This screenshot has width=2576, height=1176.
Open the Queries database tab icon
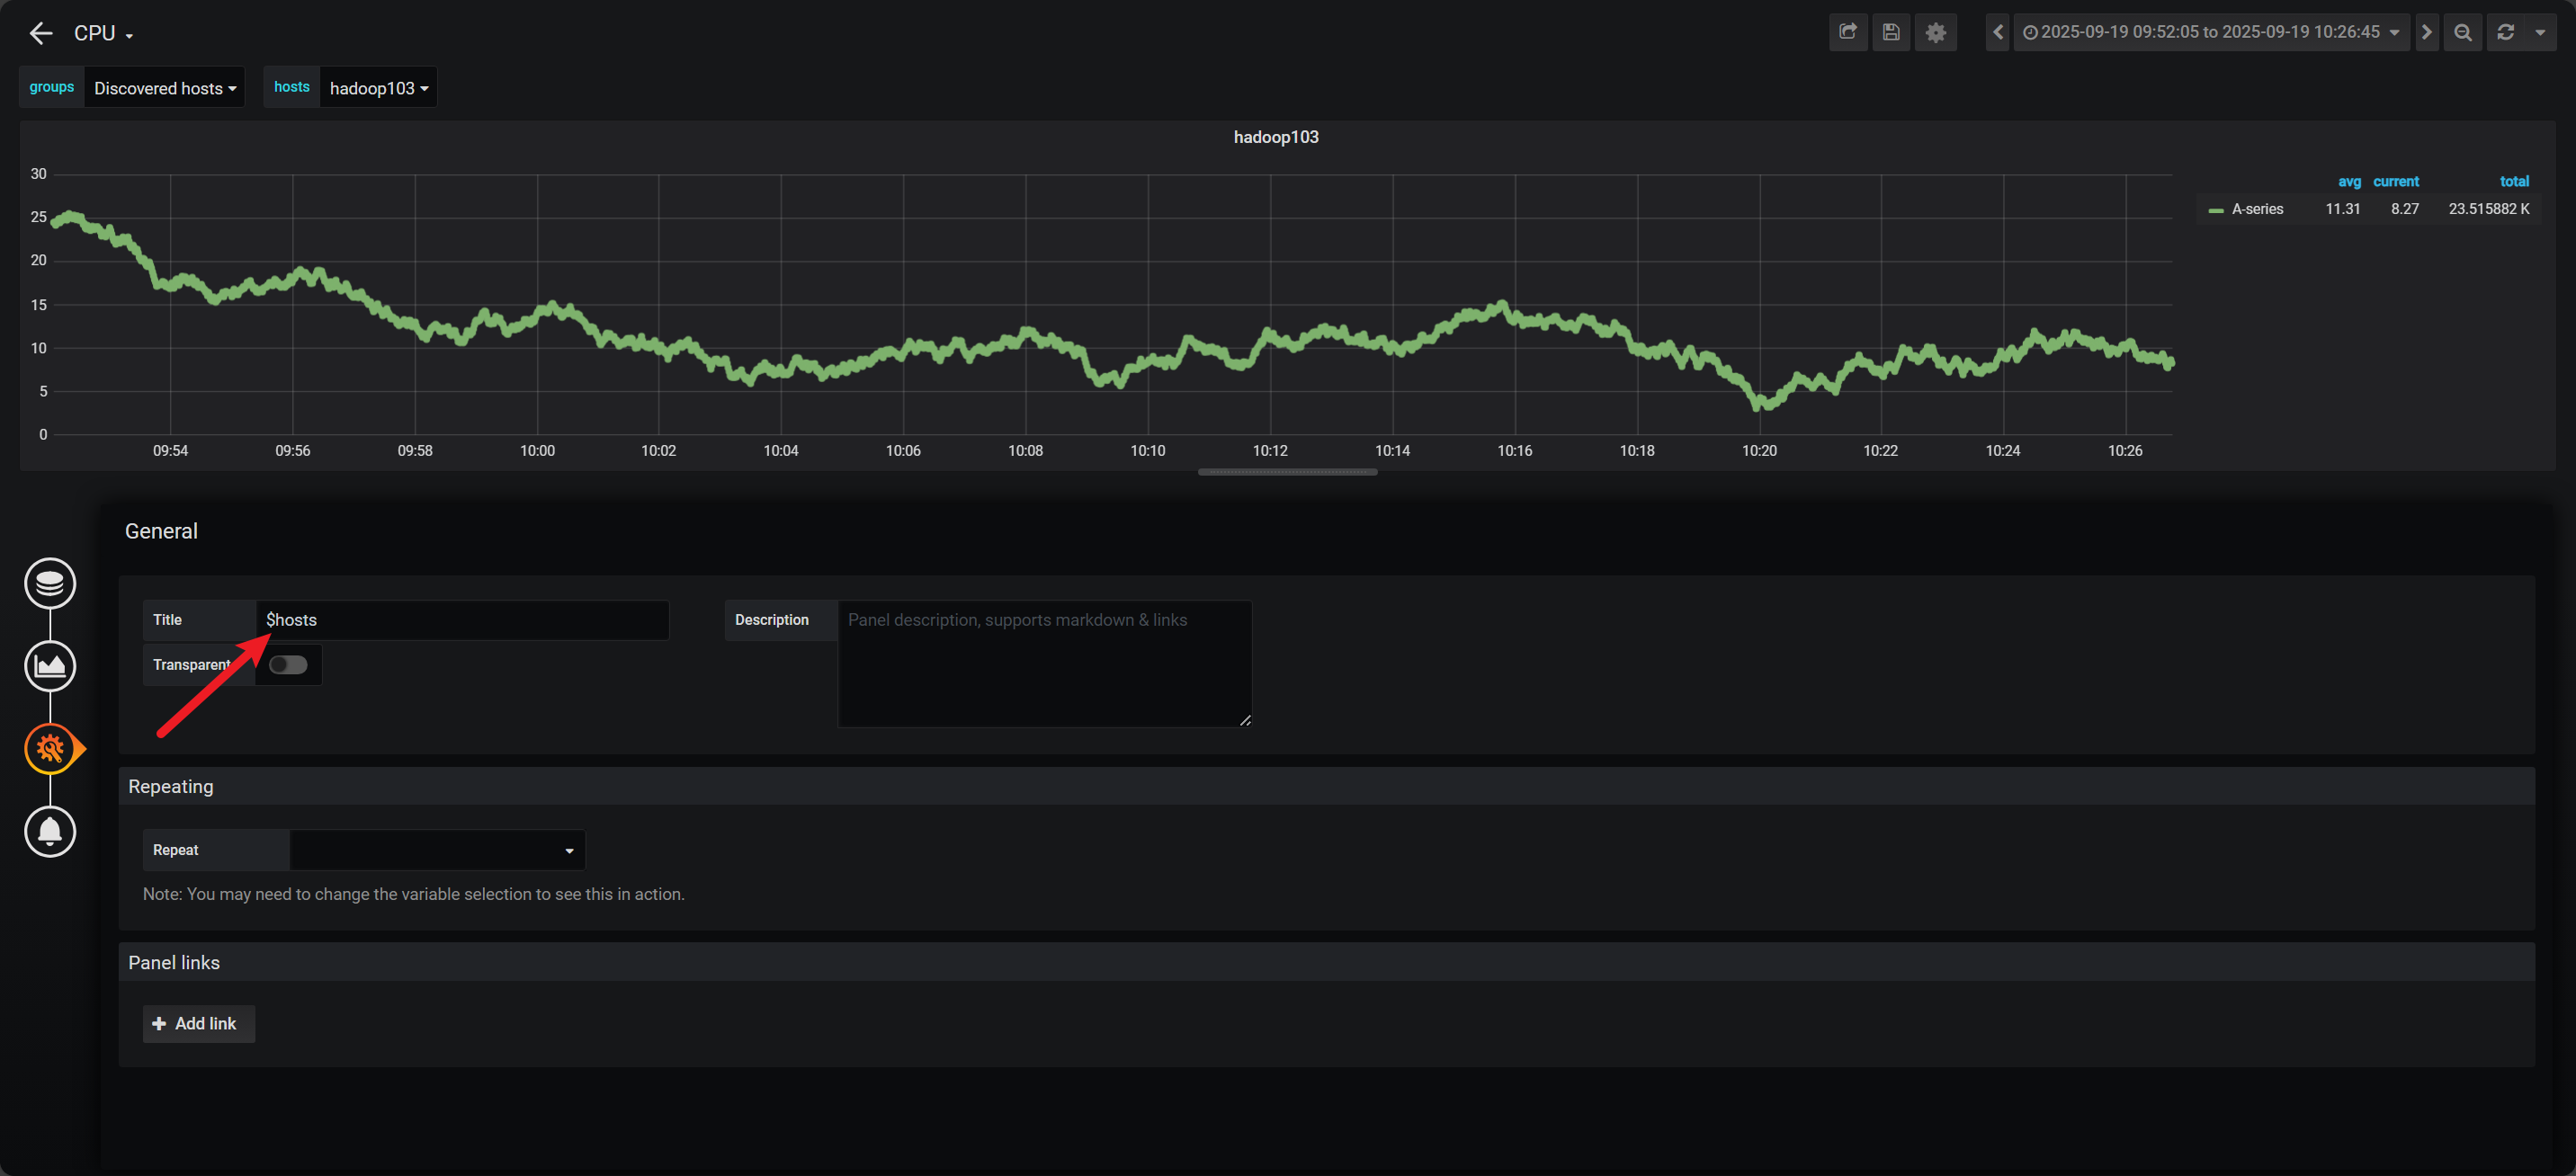point(50,583)
